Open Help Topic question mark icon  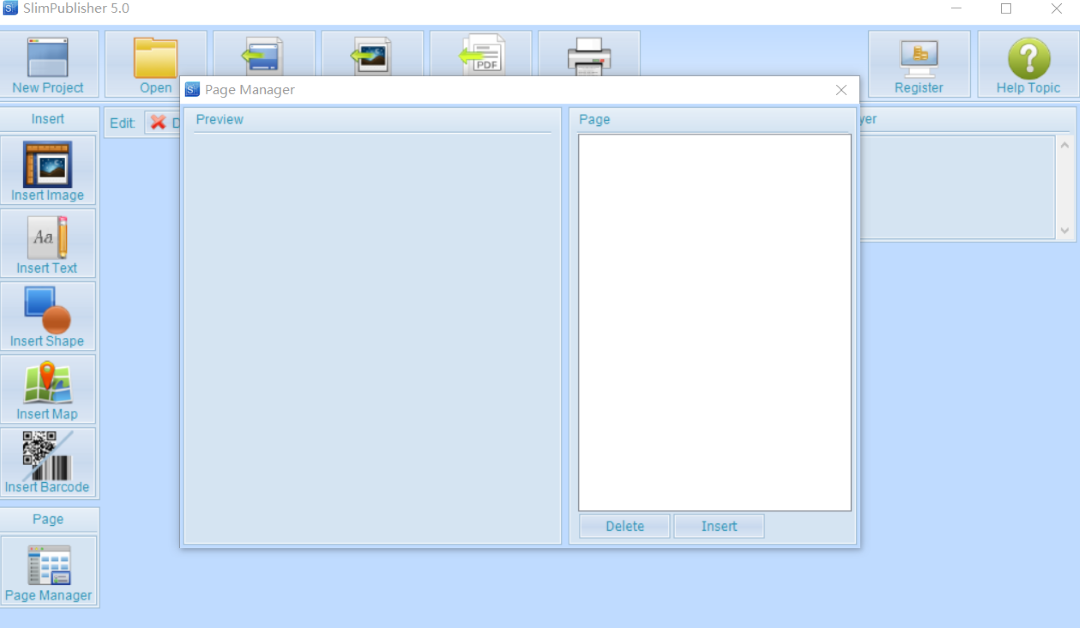(x=1028, y=64)
